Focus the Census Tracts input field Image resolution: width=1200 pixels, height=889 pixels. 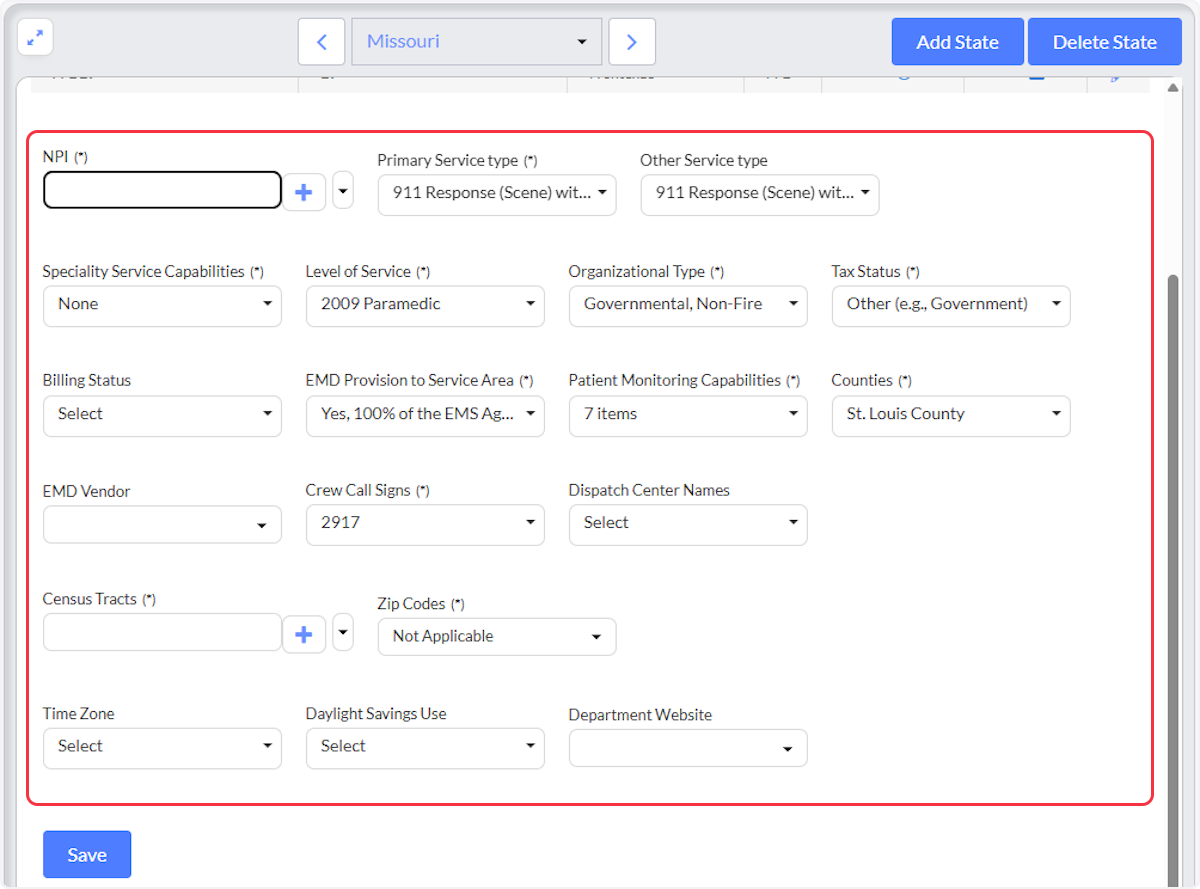(162, 632)
